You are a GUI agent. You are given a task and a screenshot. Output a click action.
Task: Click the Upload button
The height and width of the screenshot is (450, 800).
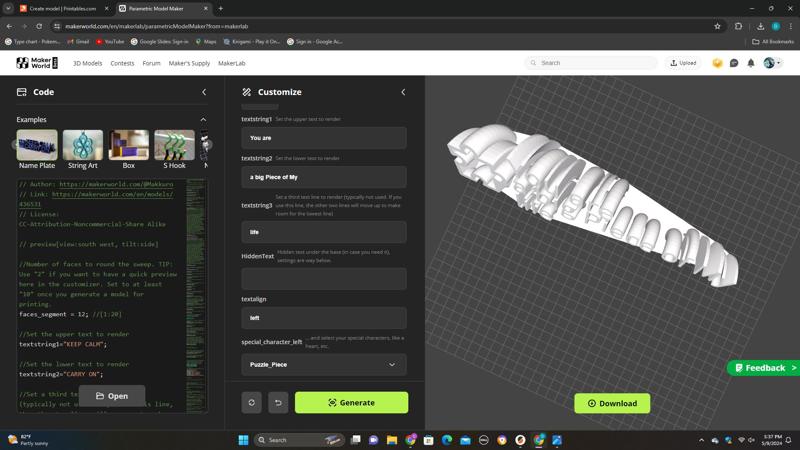(683, 63)
